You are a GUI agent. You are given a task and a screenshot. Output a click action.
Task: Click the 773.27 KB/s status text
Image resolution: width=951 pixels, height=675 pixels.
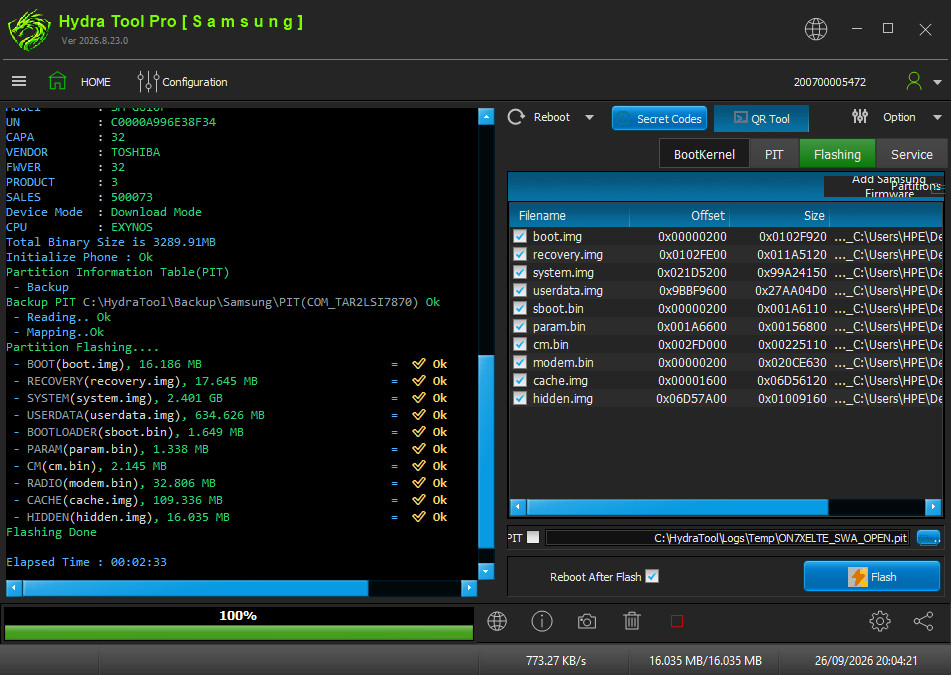[556, 660]
